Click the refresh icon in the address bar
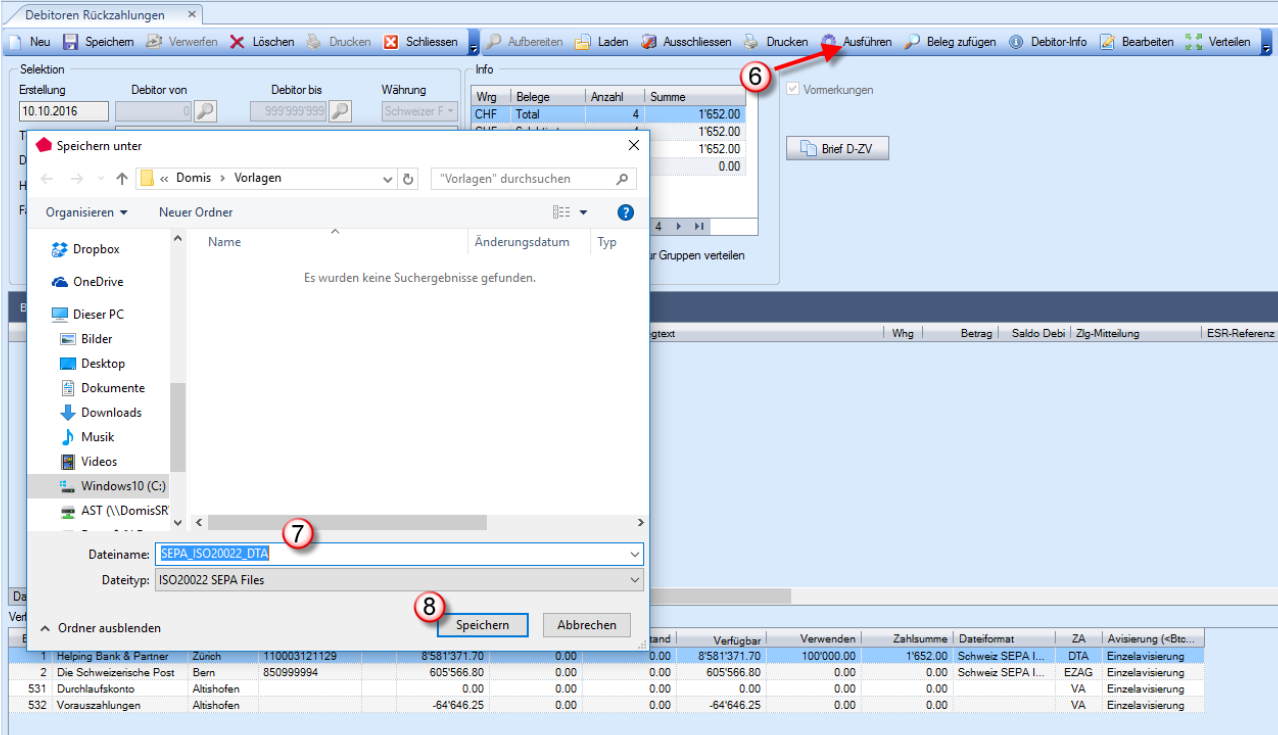 click(x=408, y=179)
